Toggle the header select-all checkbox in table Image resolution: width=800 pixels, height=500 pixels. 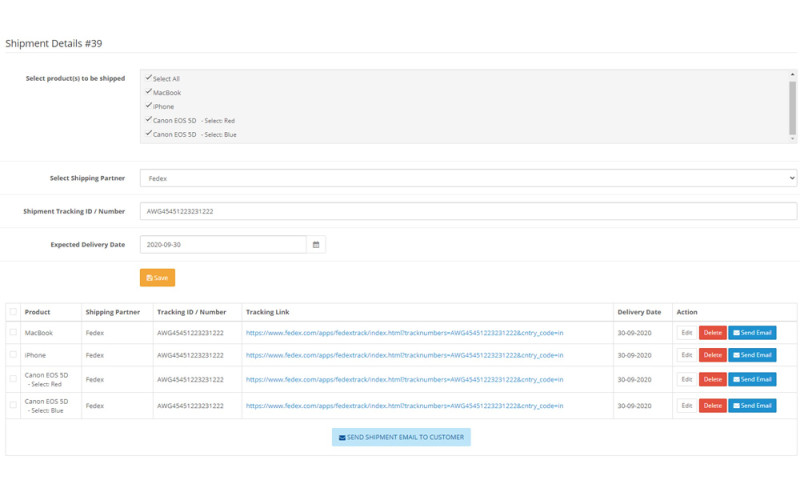13,312
